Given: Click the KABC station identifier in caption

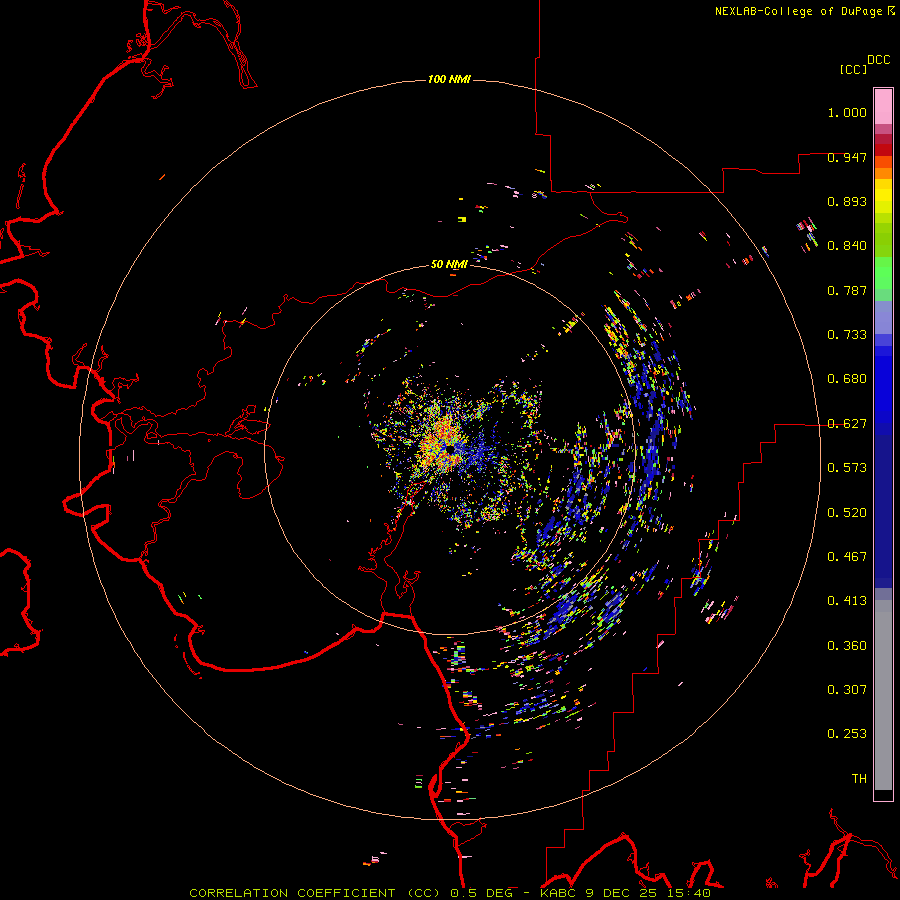Looking at the screenshot, I should (x=559, y=893).
